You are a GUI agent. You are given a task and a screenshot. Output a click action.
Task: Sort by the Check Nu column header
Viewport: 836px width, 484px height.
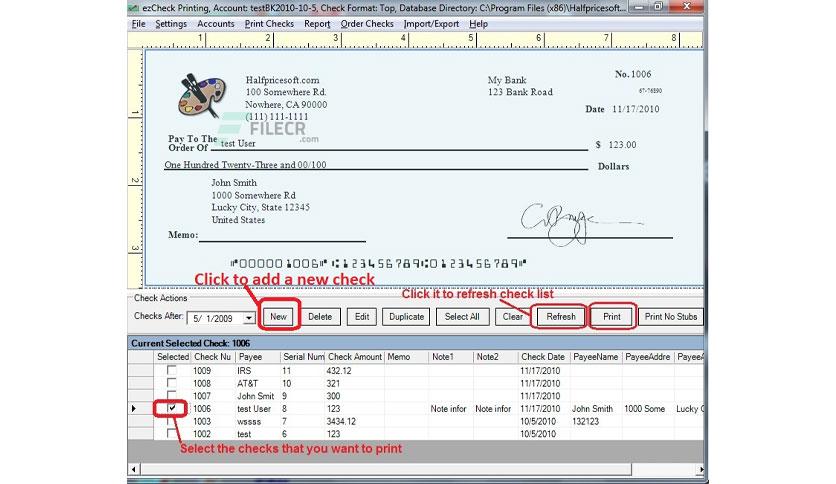(213, 357)
